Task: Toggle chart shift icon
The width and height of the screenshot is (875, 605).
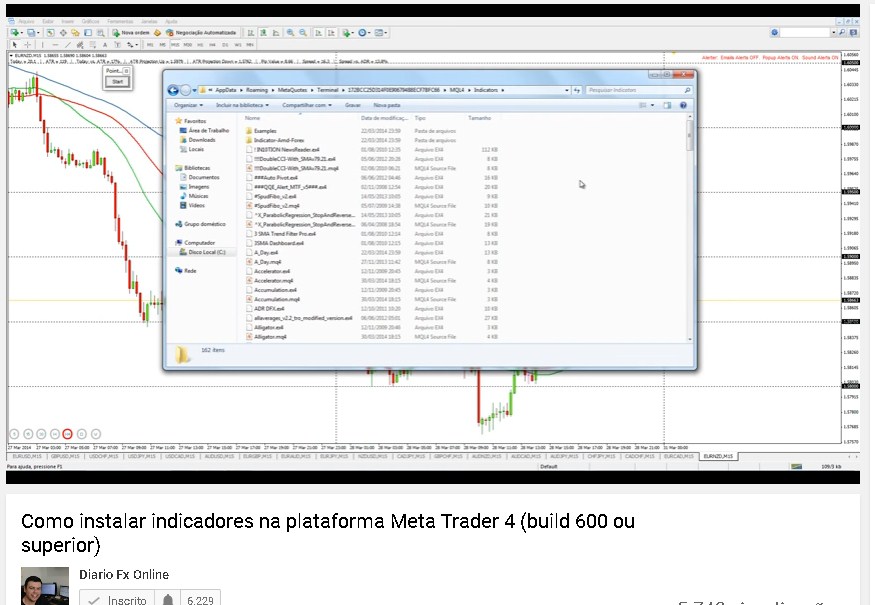Action: [331, 33]
